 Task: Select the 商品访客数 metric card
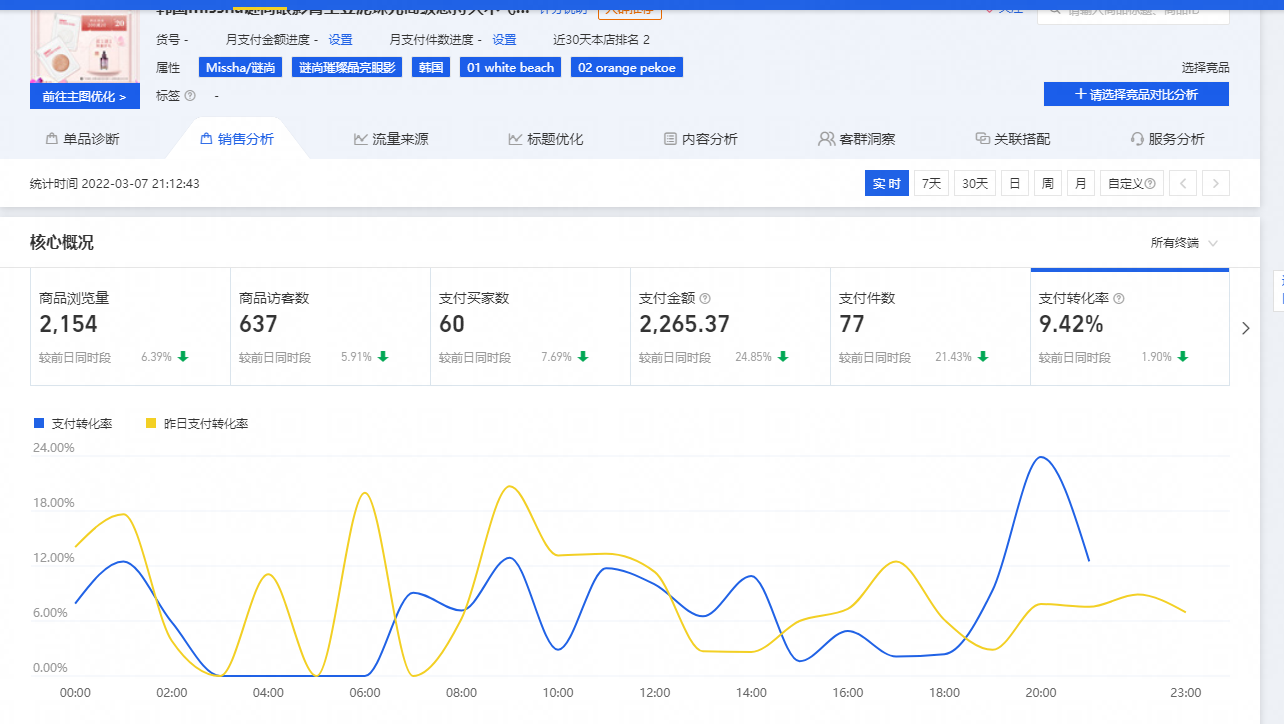(330, 326)
